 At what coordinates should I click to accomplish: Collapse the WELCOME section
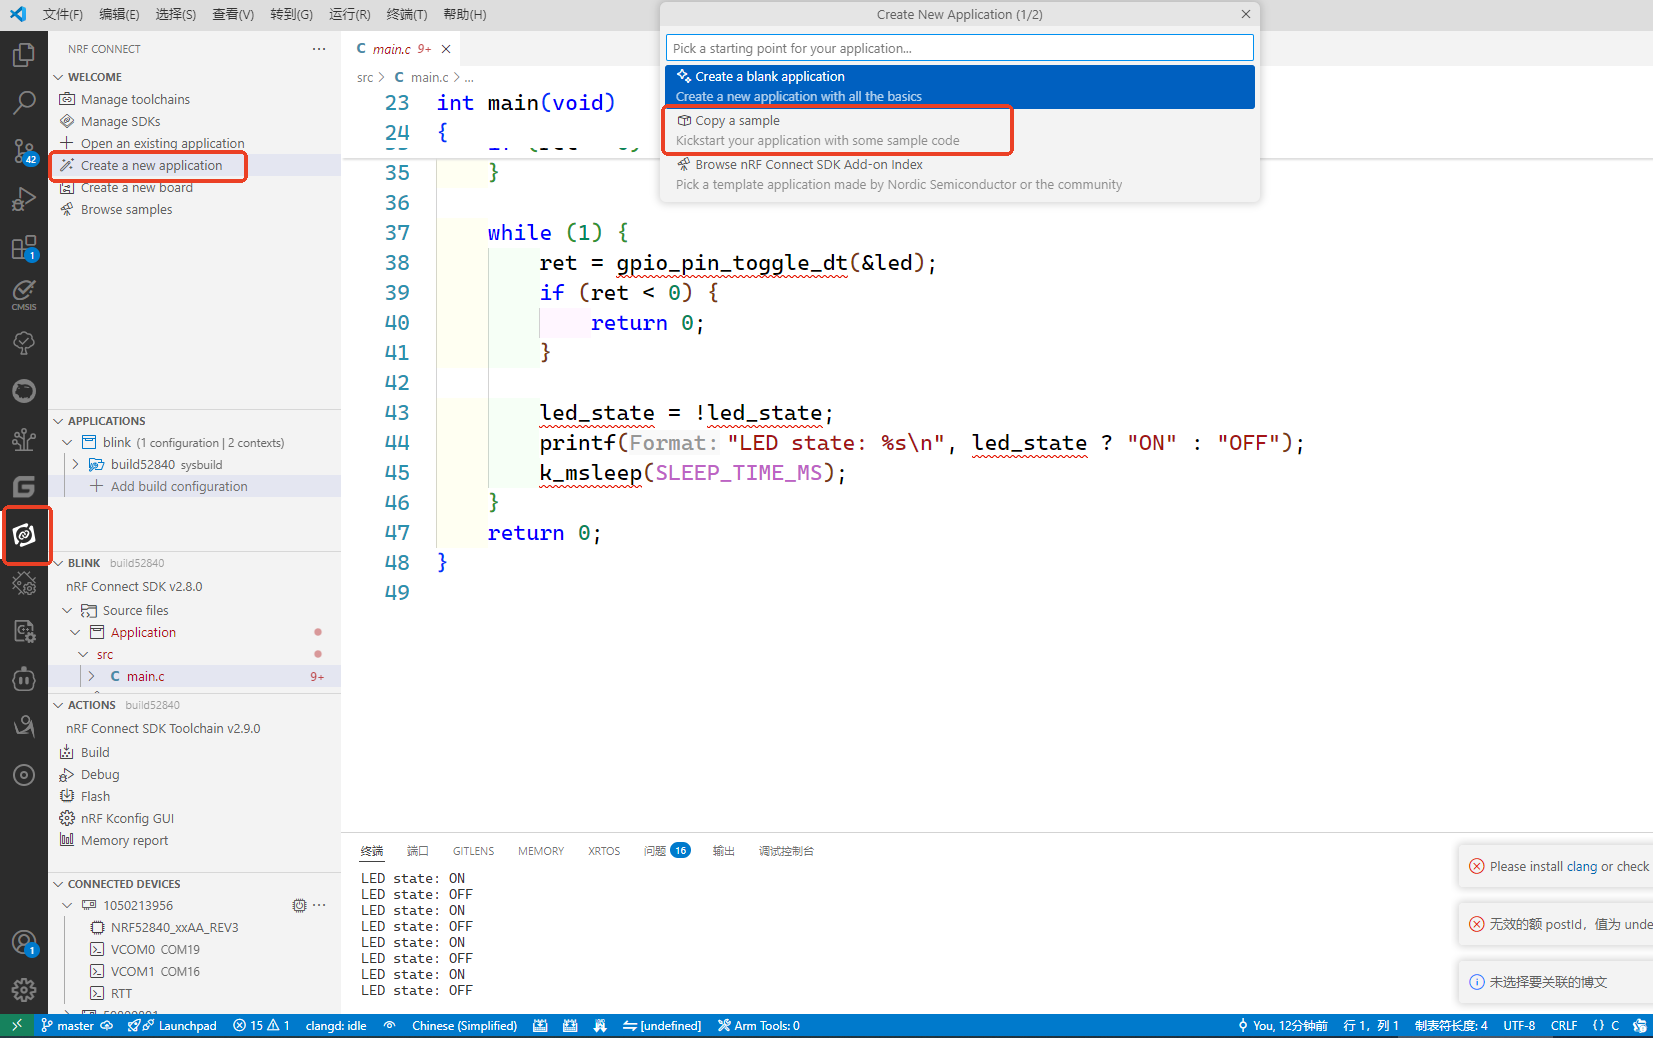(x=58, y=77)
